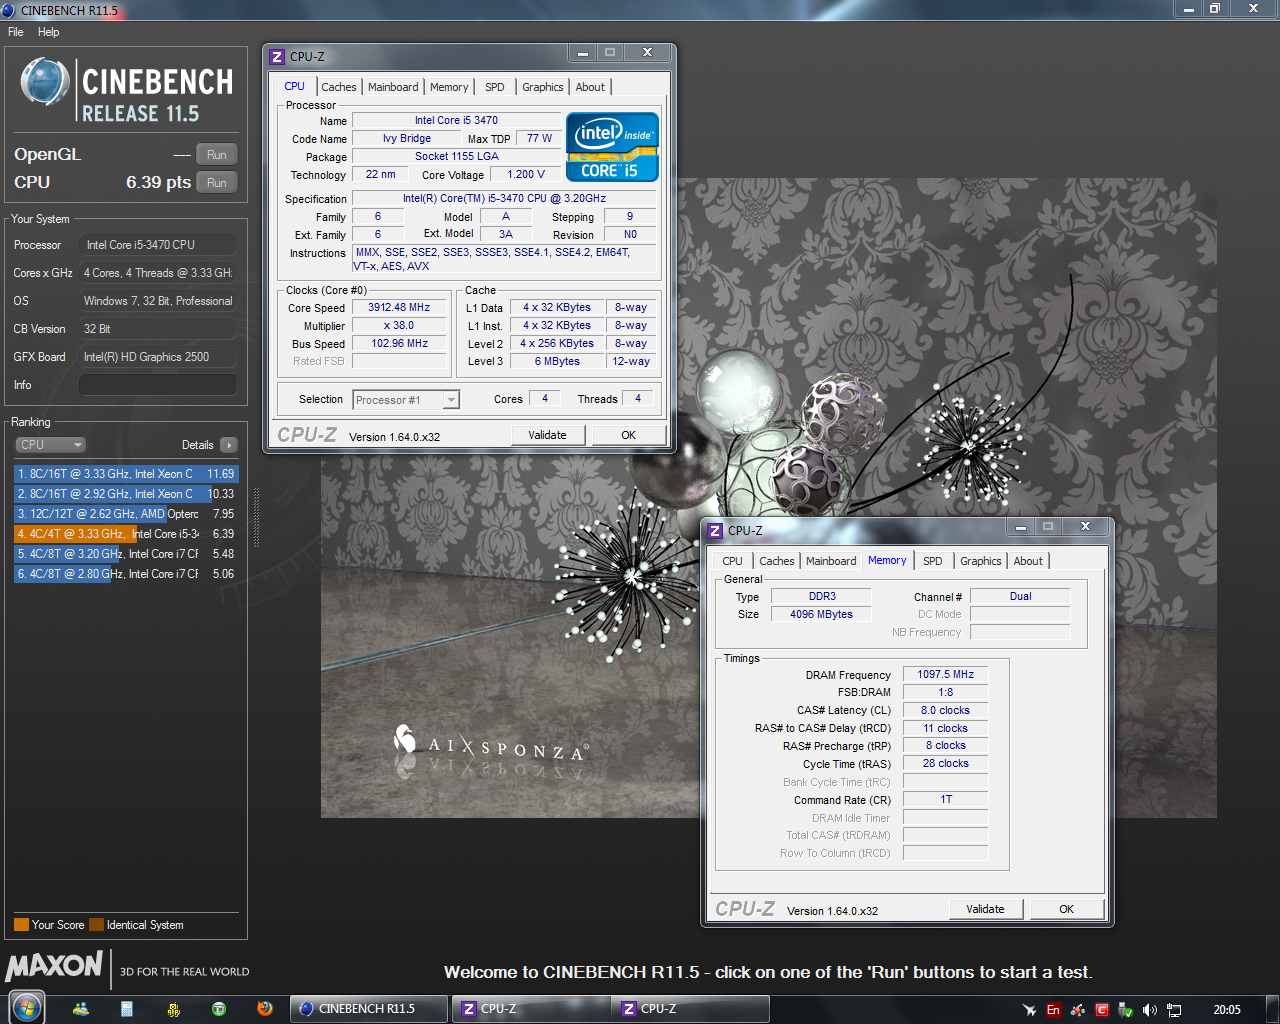Open the SPD tab in the Processor CPU-Z window

pos(495,87)
